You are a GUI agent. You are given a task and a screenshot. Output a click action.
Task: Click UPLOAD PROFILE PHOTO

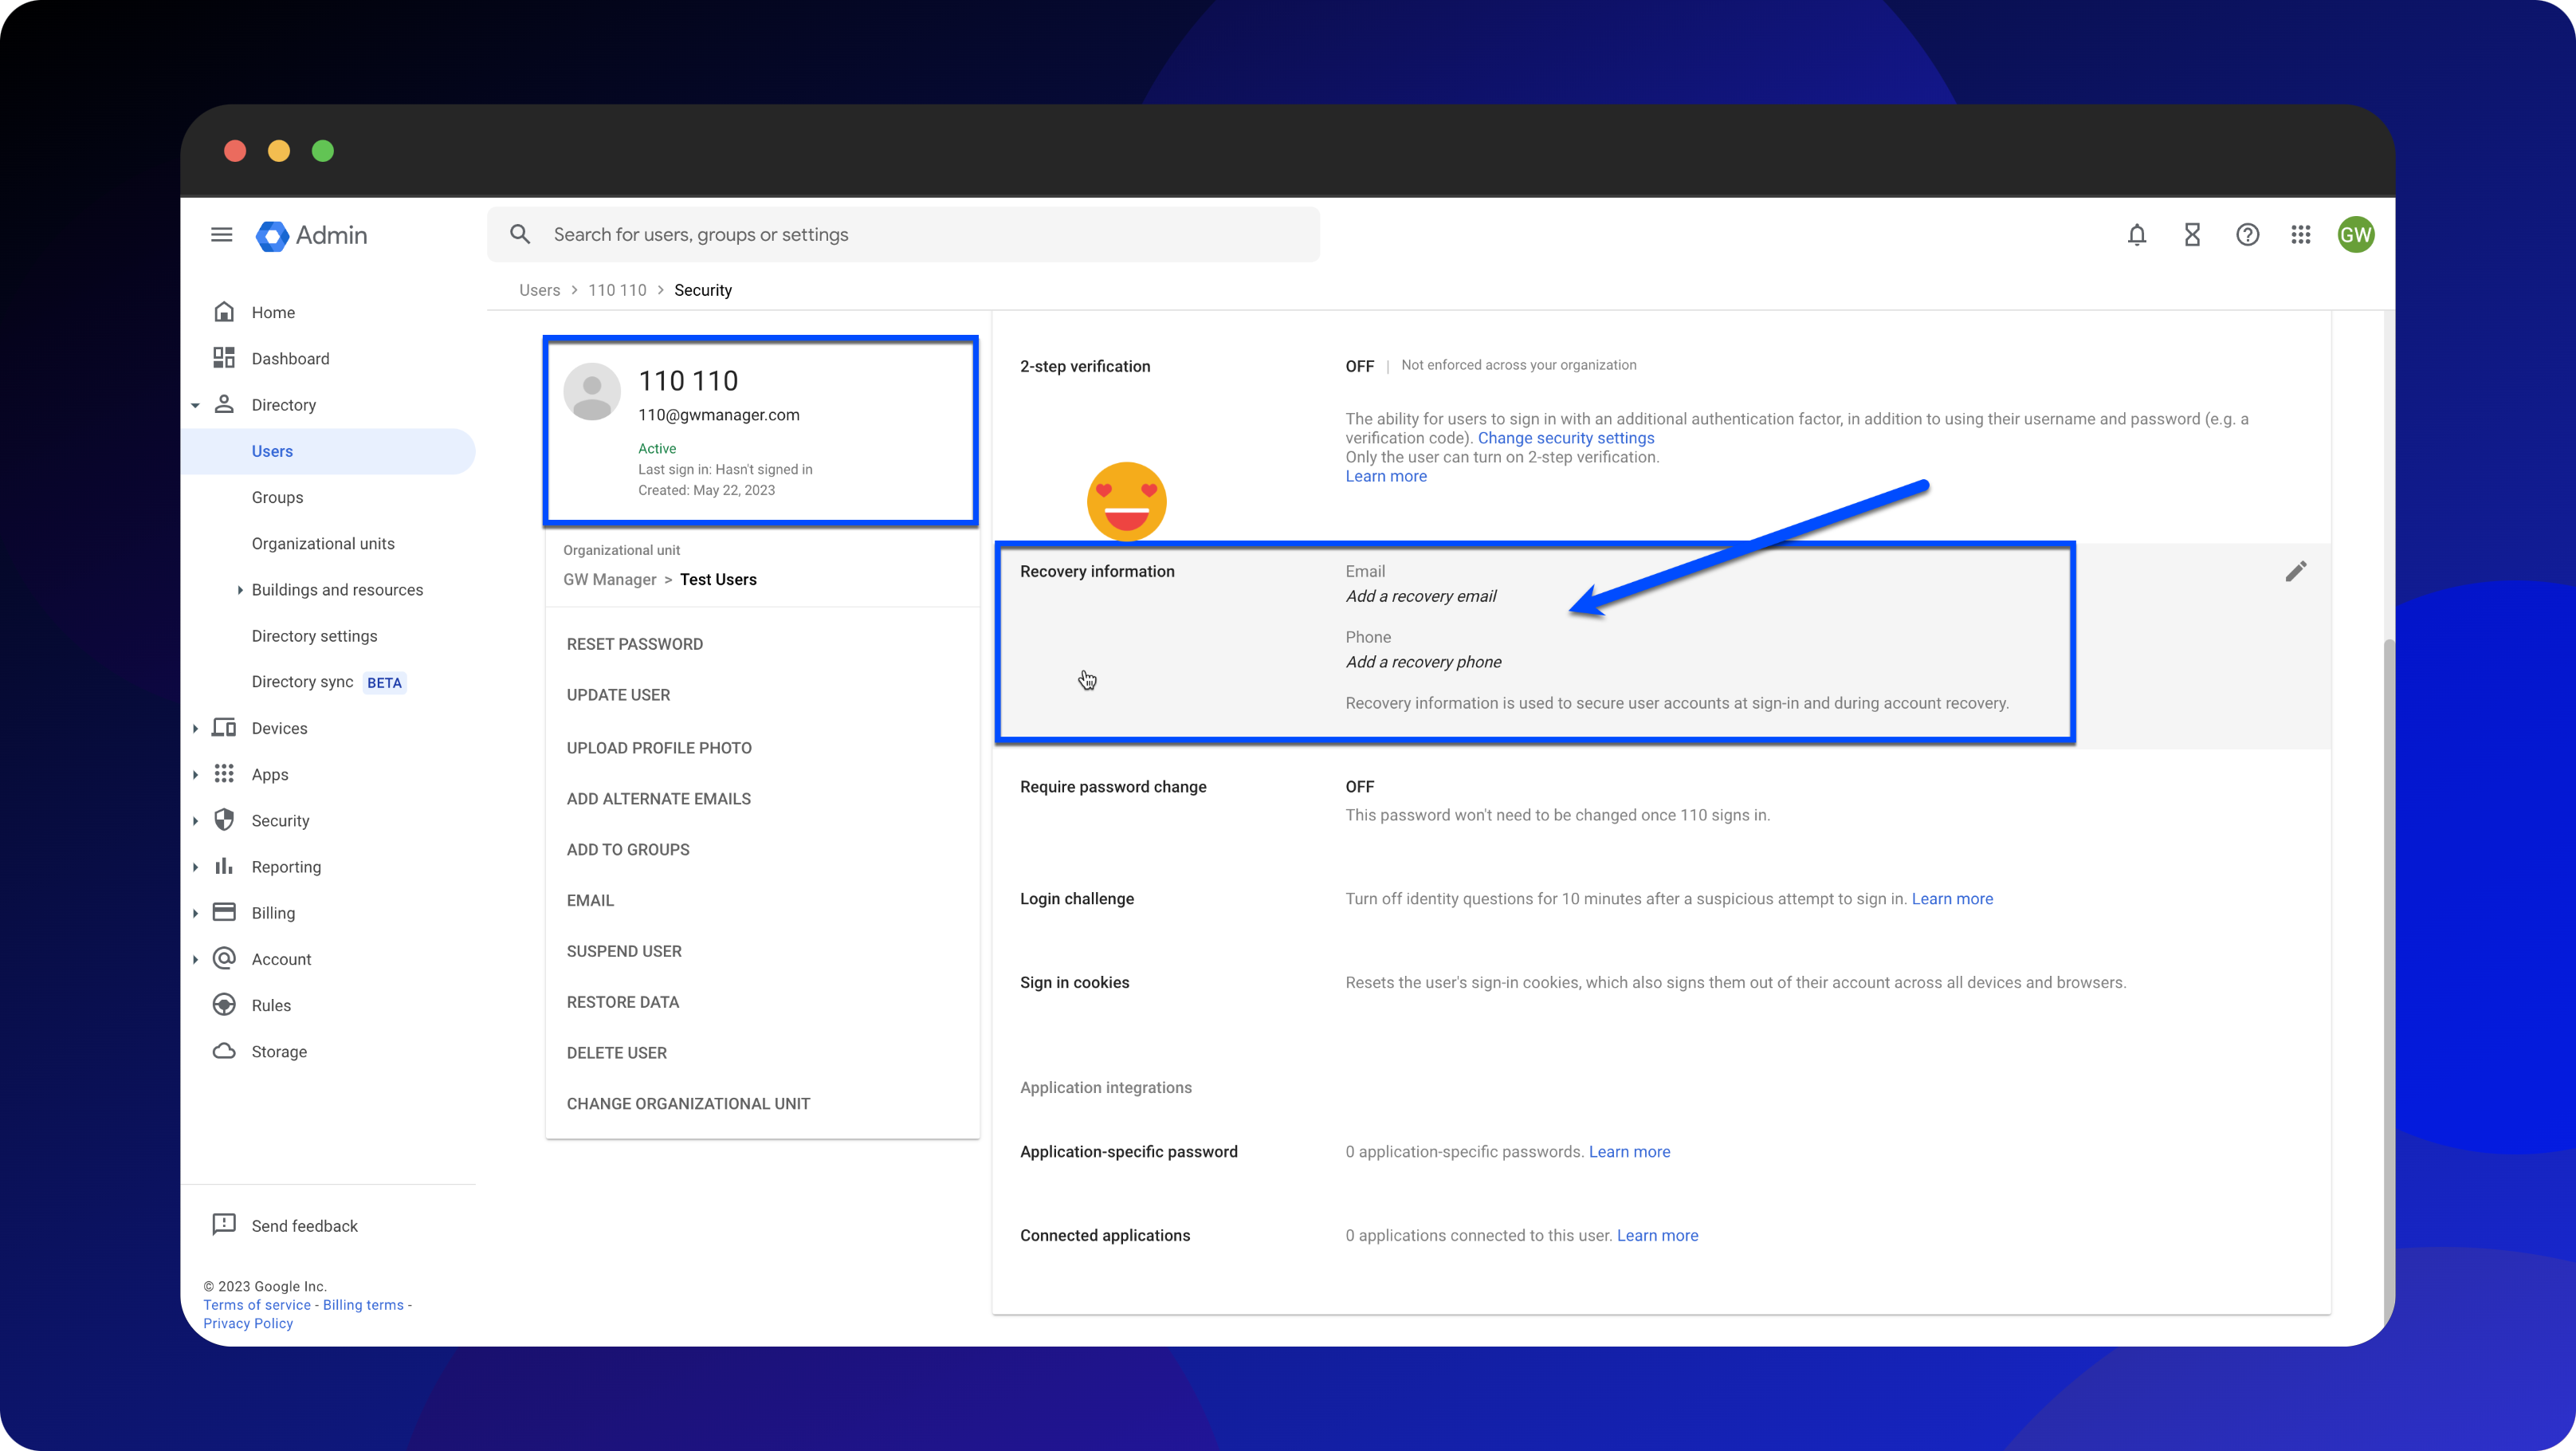tap(659, 748)
